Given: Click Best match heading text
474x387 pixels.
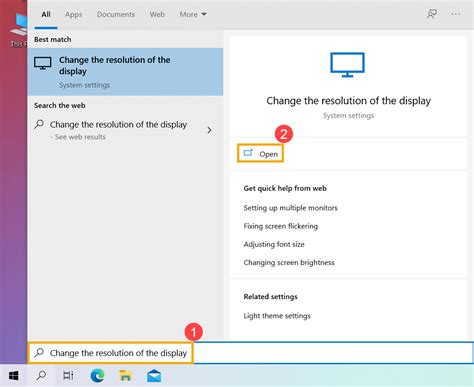Looking at the screenshot, I should (x=53, y=39).
